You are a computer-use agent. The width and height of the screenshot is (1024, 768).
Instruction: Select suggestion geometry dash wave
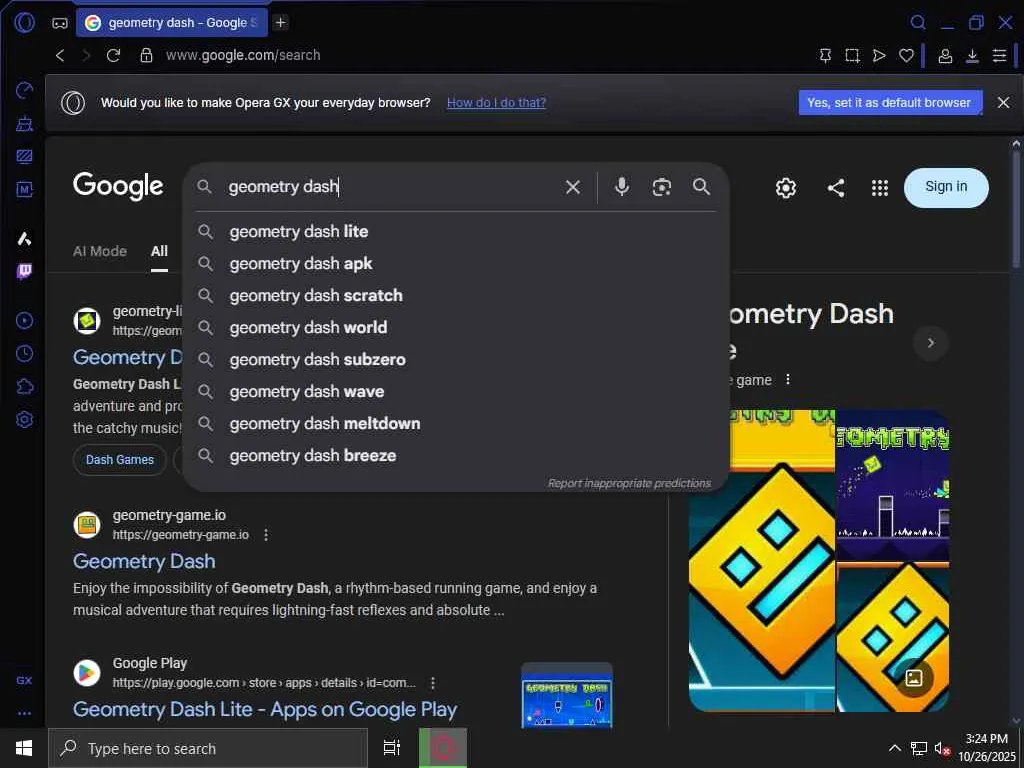456,392
